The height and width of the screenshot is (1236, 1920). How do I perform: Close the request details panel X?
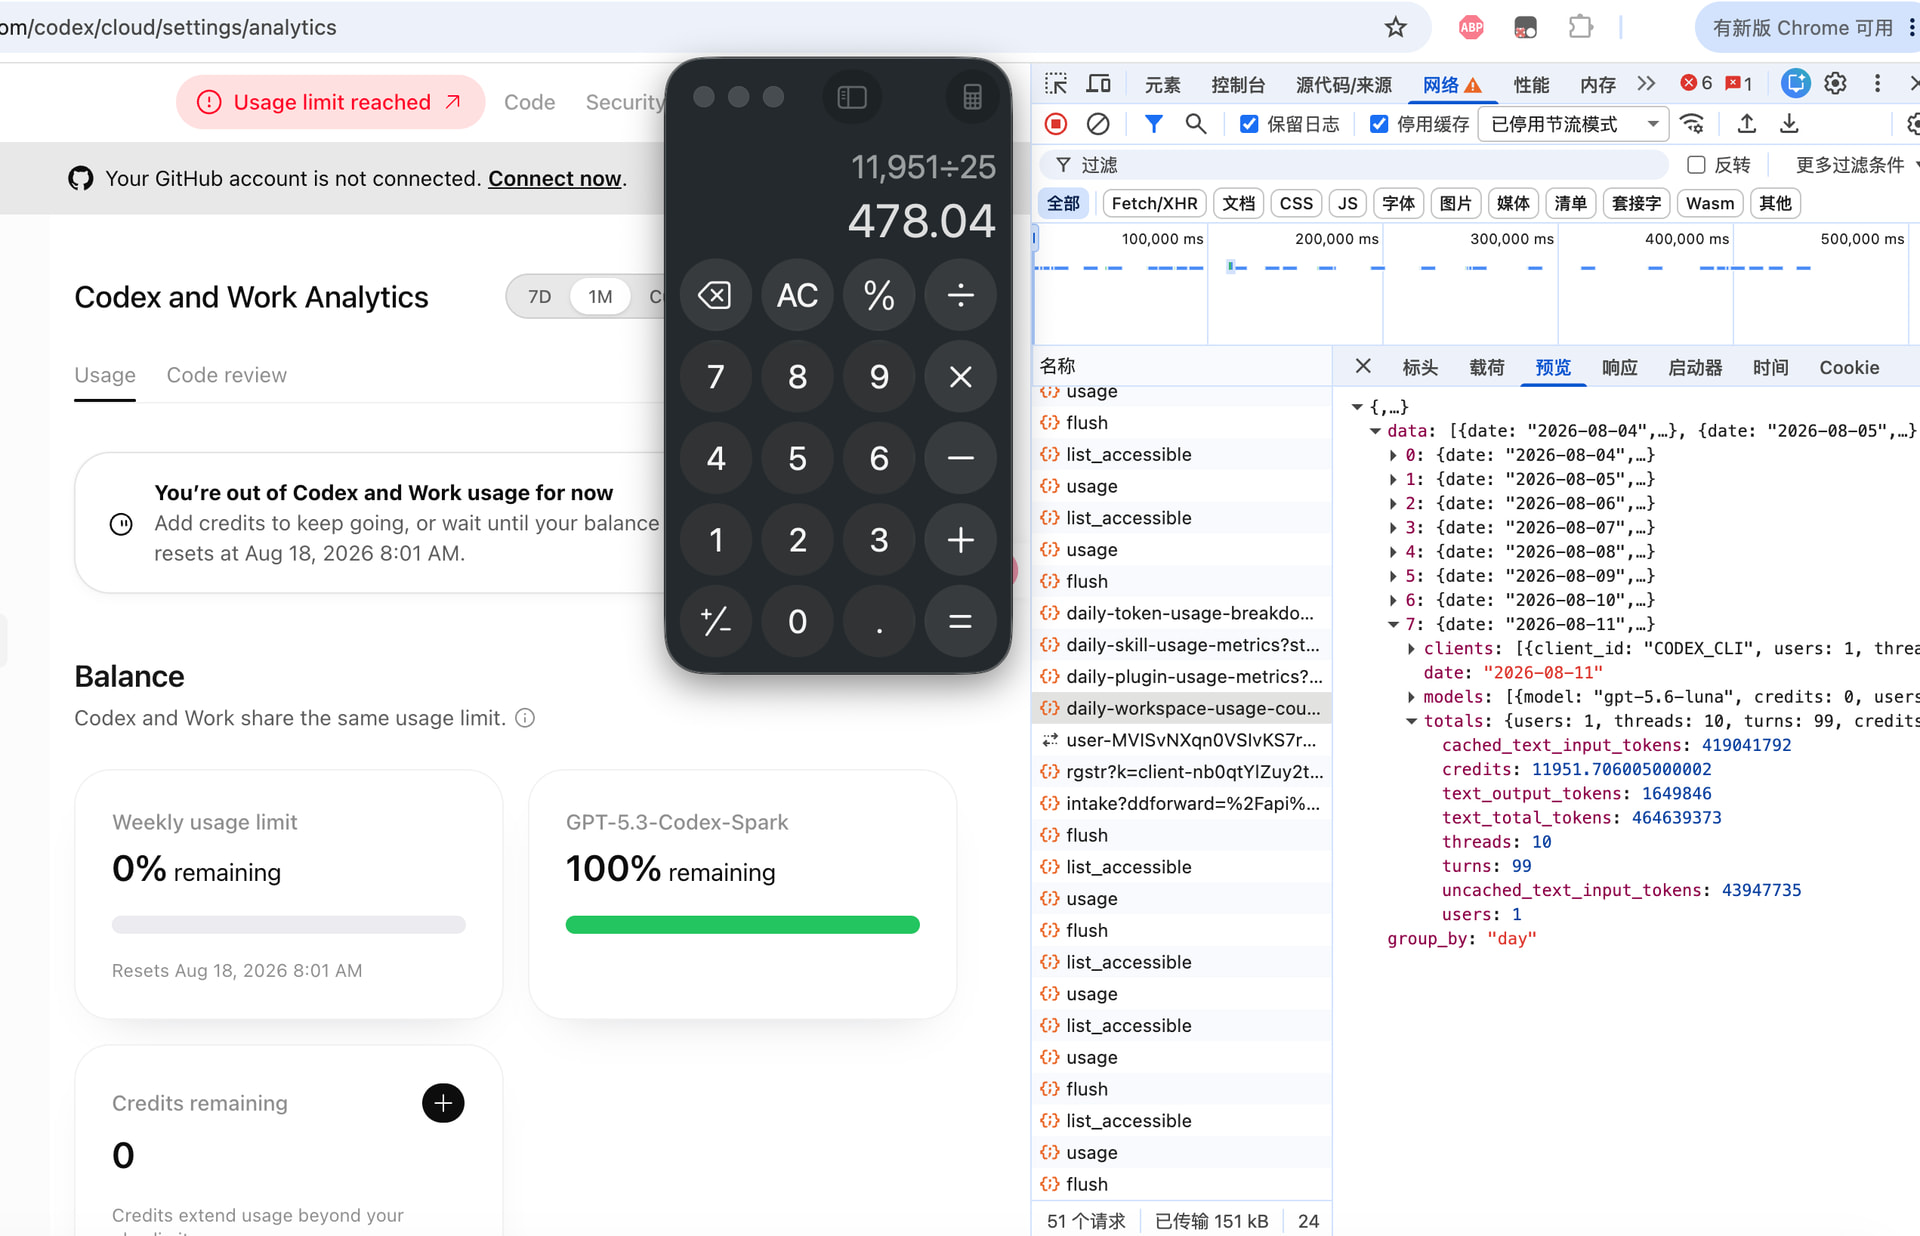pyautogui.click(x=1363, y=367)
